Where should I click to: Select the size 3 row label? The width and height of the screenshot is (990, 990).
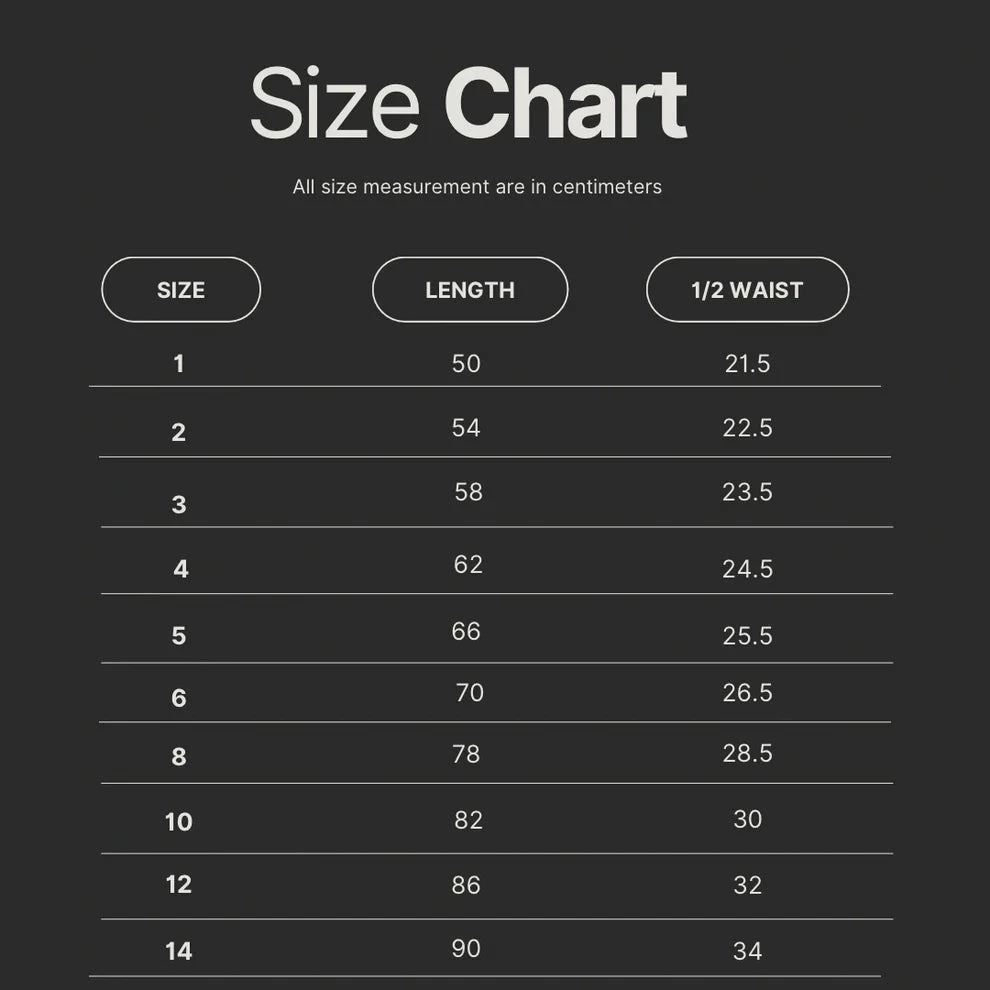(x=179, y=504)
